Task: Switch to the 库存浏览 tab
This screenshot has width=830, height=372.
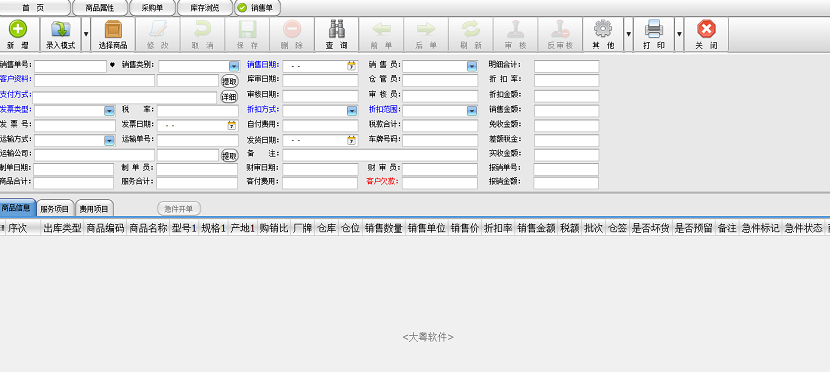Action: point(205,8)
